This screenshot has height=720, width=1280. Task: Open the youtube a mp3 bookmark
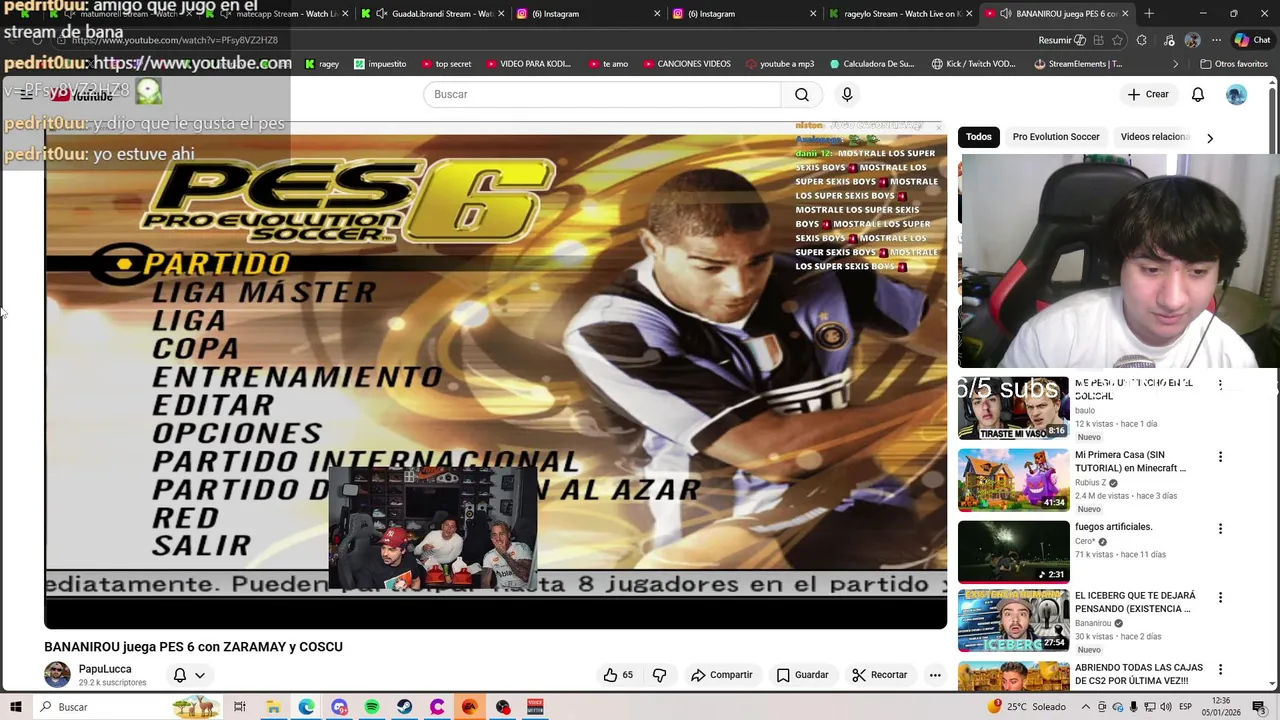[780, 64]
